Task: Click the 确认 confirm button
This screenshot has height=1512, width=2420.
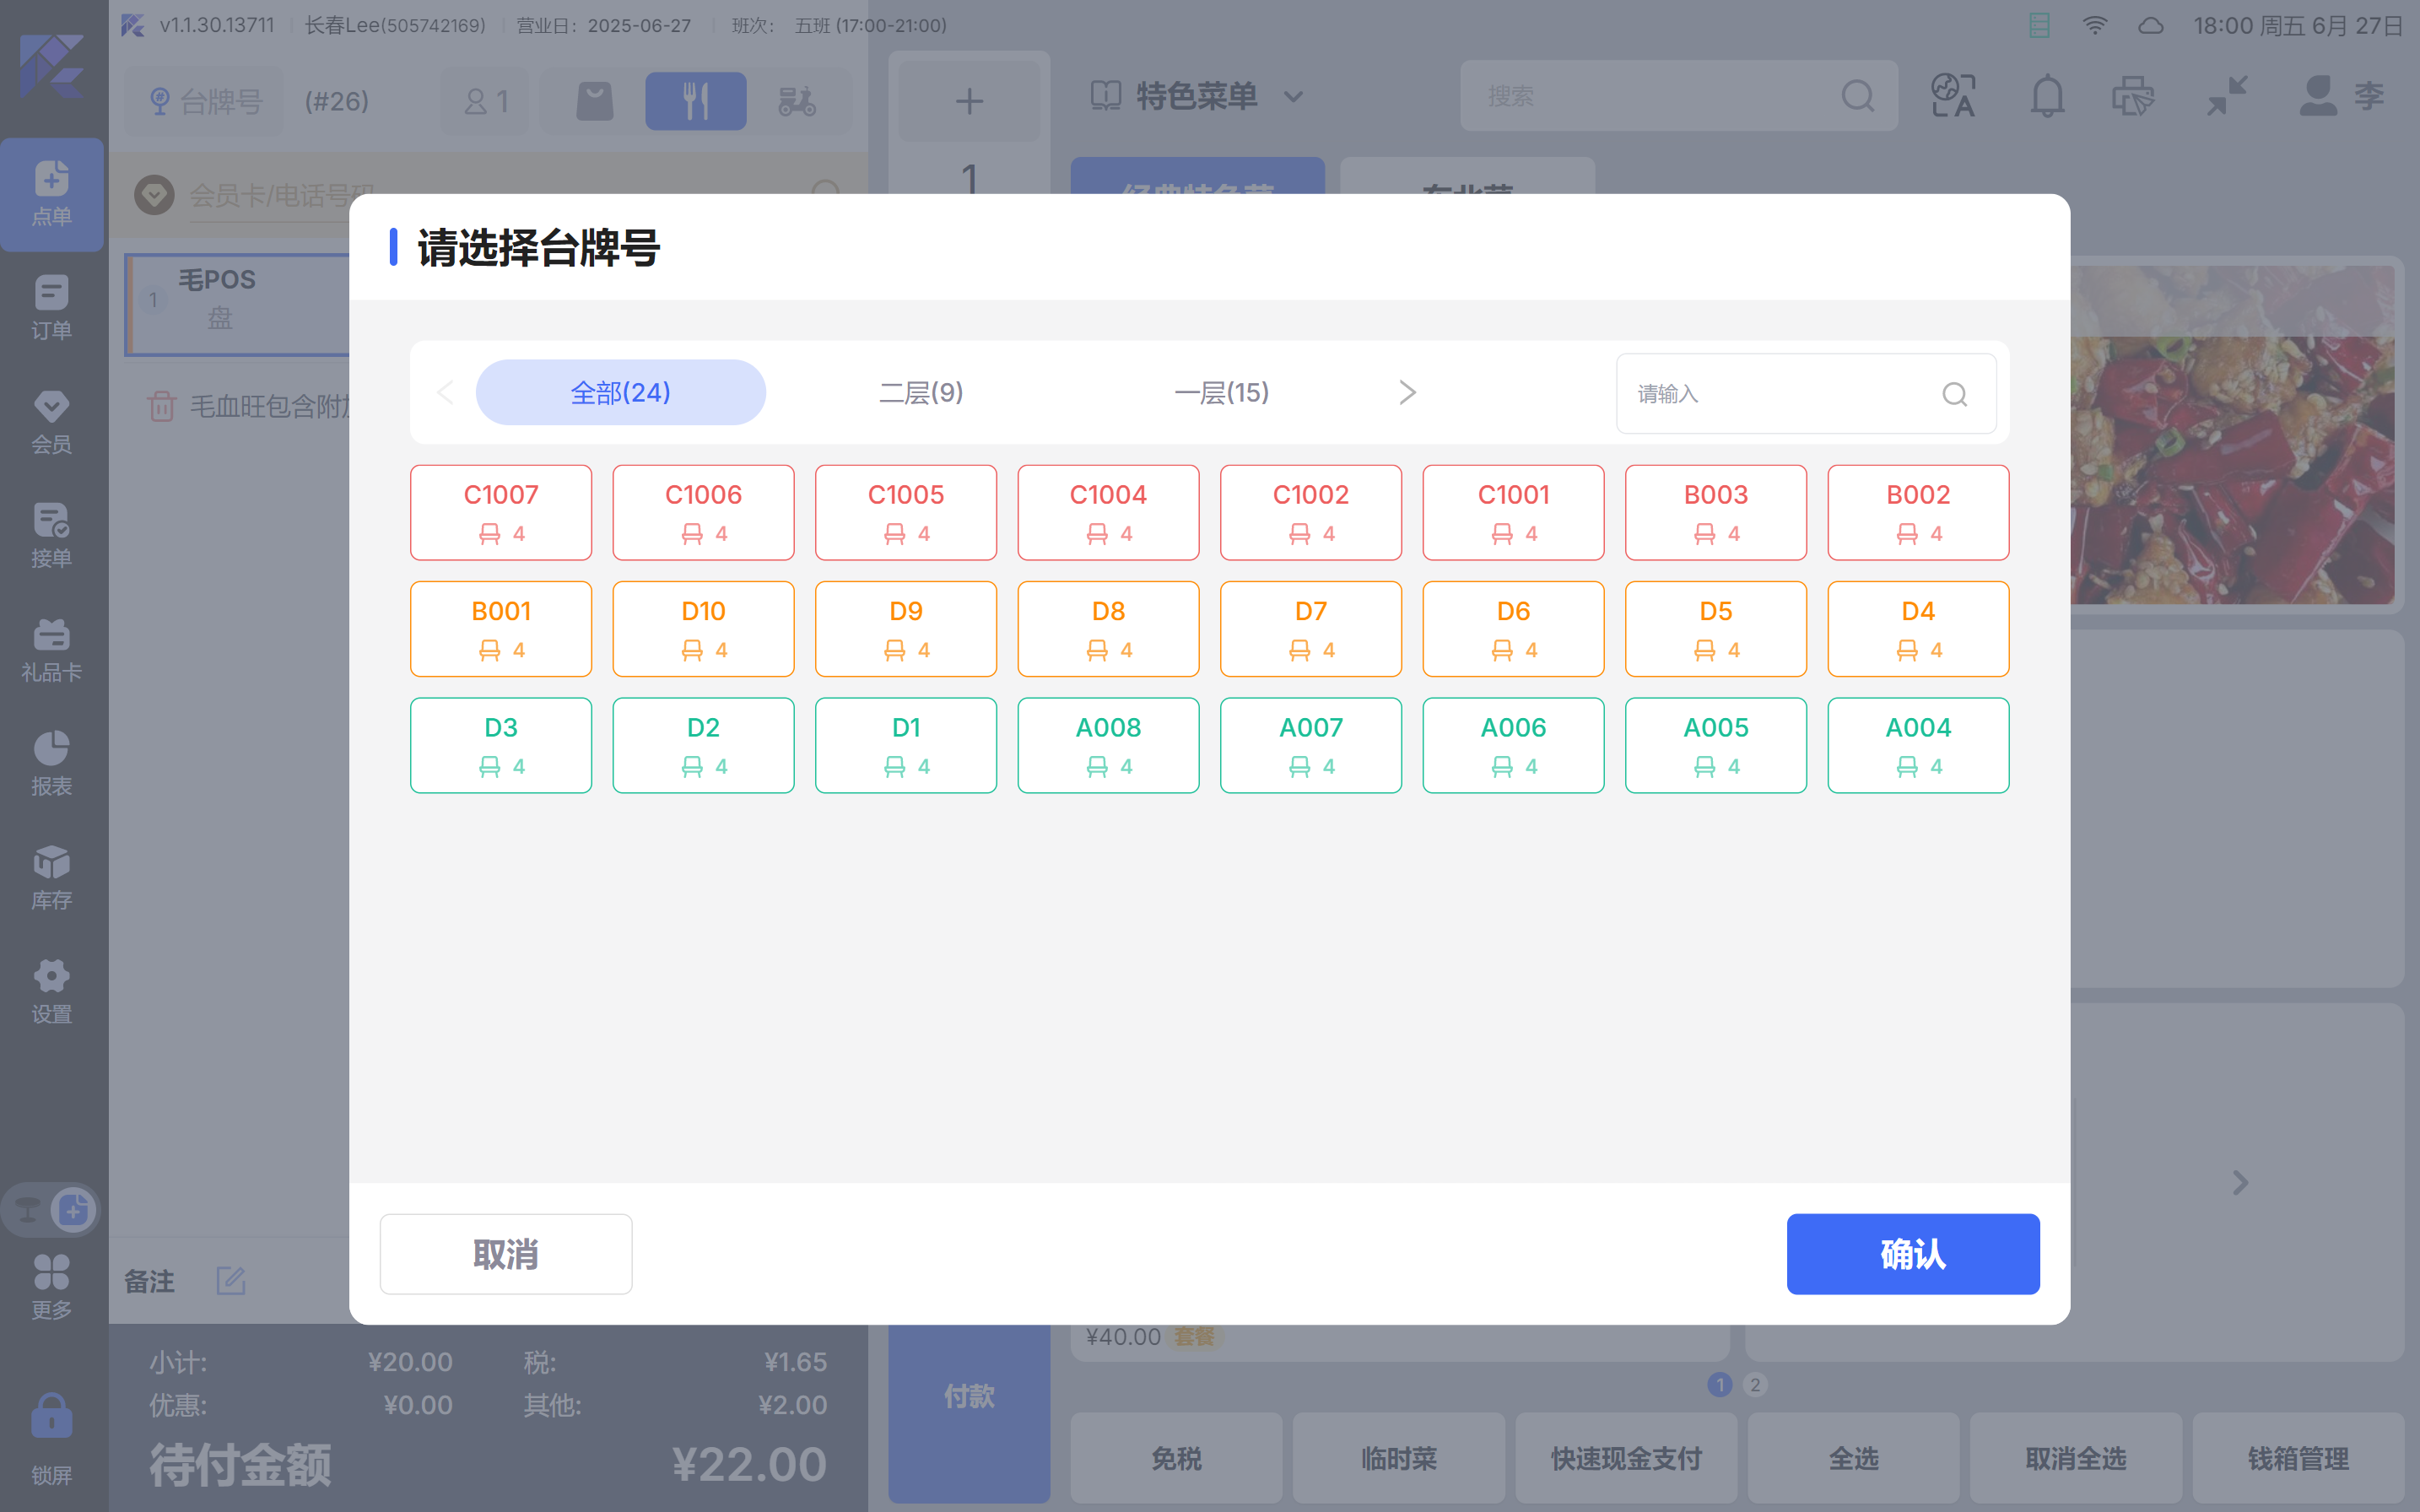Action: [1912, 1254]
